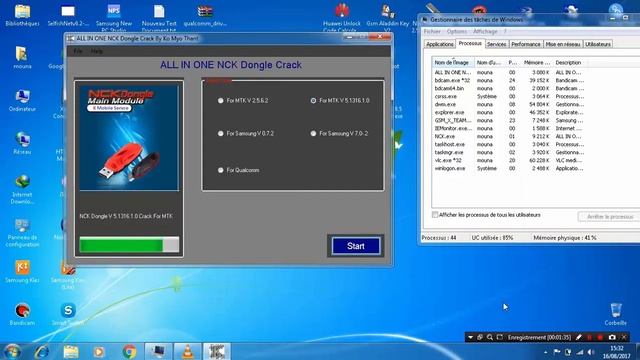640x360 pixels.
Task: Switch to VLC media player on taskbar
Action: click(x=188, y=351)
